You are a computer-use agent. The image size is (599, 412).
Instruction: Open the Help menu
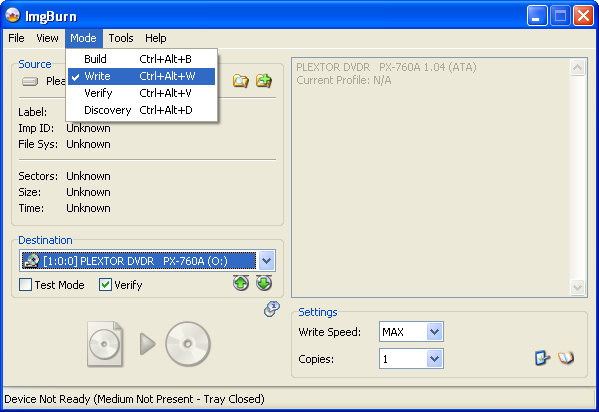(x=155, y=38)
